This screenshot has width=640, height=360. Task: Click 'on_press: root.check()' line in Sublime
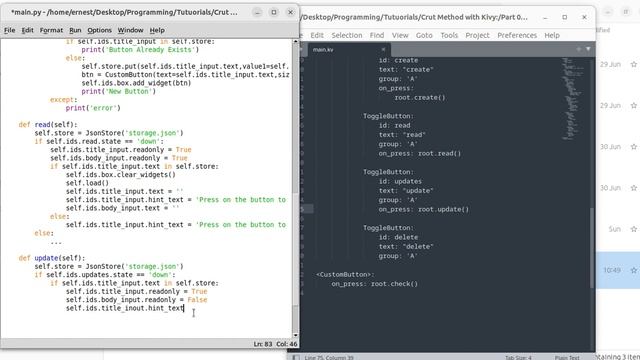tap(375, 284)
